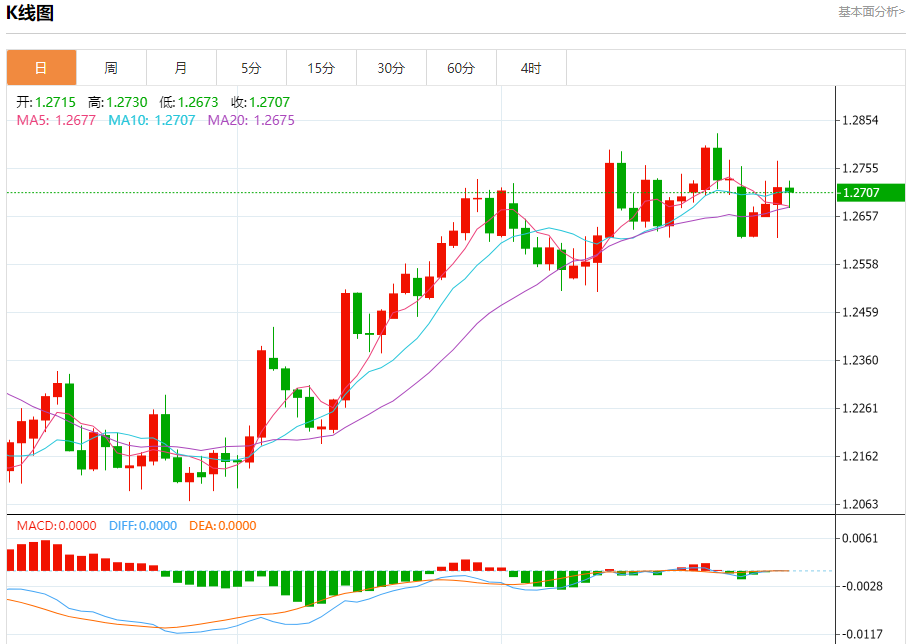Click the 开:1.2715 open value

pos(46,102)
